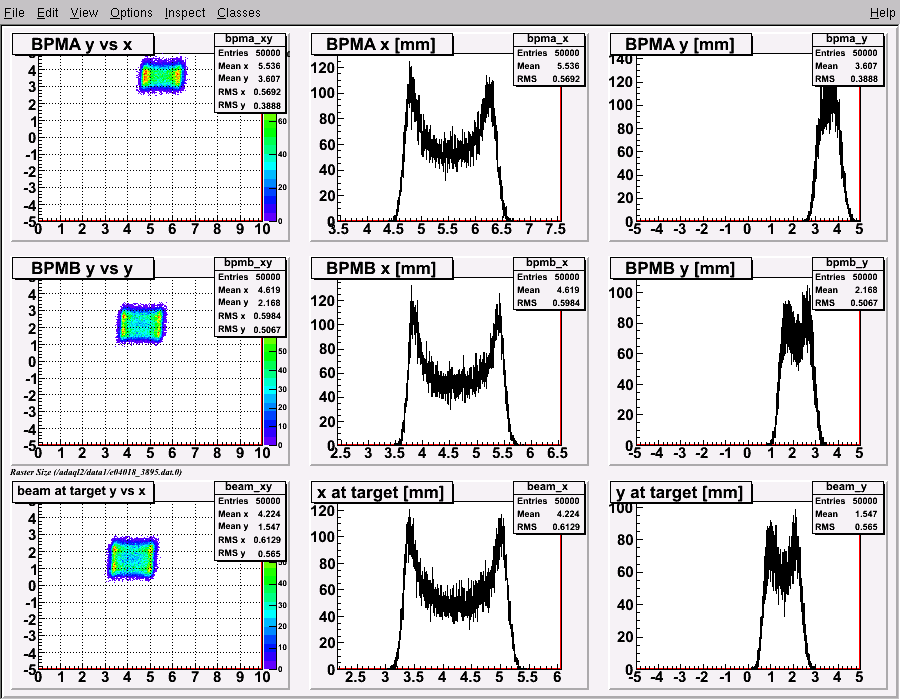Click the BPMB x histogram curve
This screenshot has width=900, height=700.
point(456,382)
